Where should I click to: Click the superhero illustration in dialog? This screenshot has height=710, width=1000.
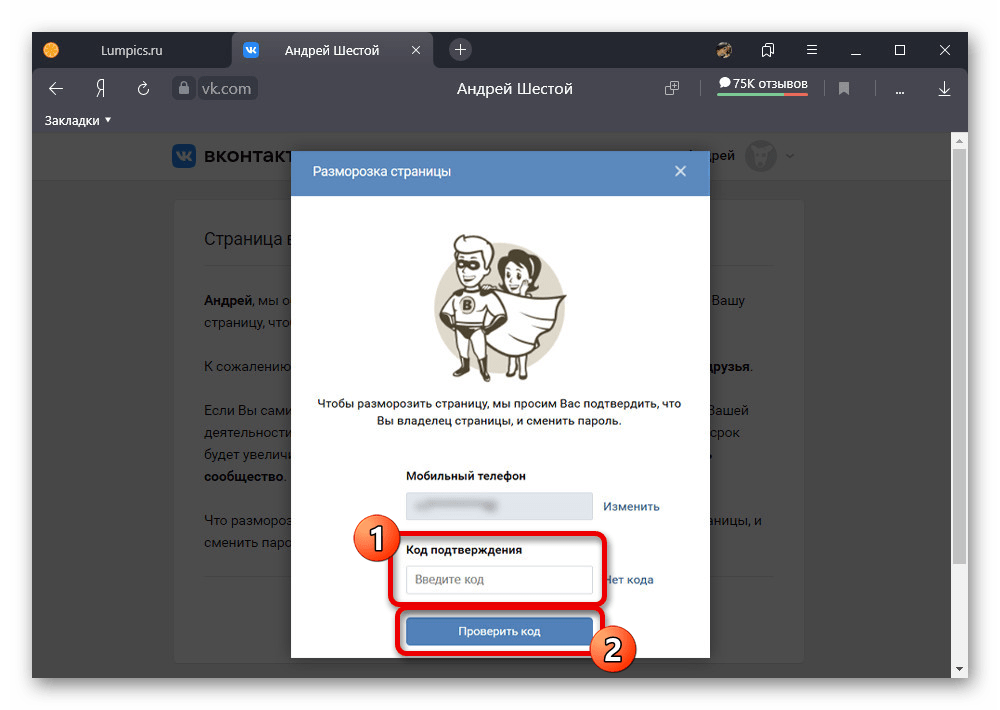point(499,307)
